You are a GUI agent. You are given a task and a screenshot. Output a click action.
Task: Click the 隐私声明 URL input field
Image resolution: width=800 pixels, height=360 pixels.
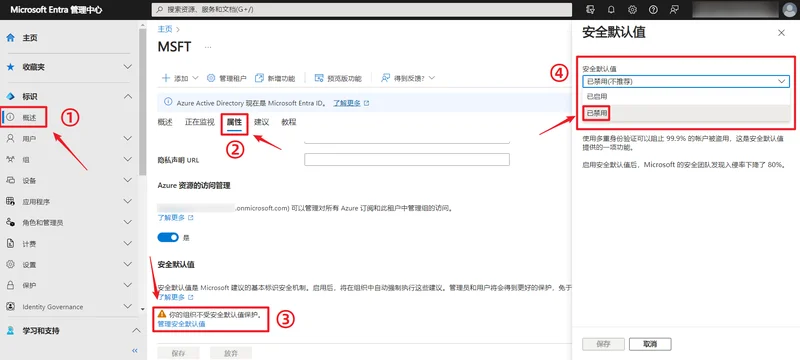point(407,160)
